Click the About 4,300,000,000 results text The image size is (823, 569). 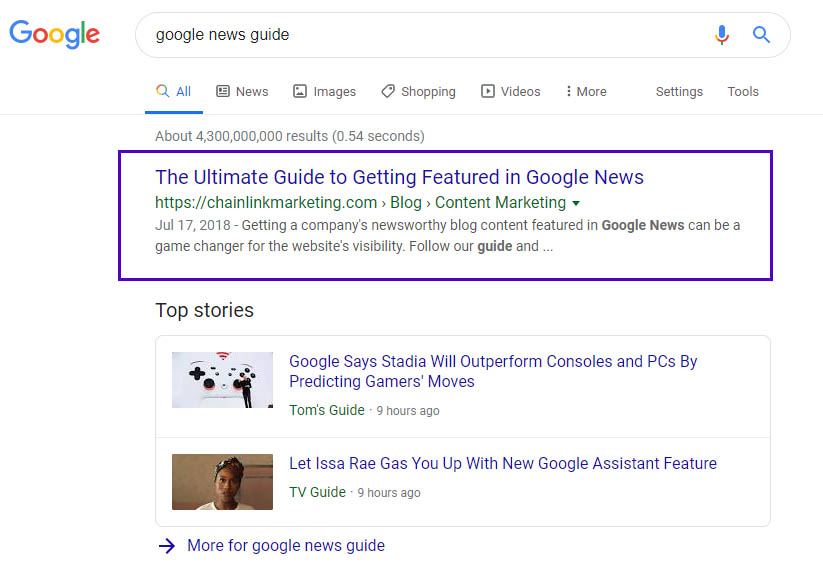coord(290,136)
